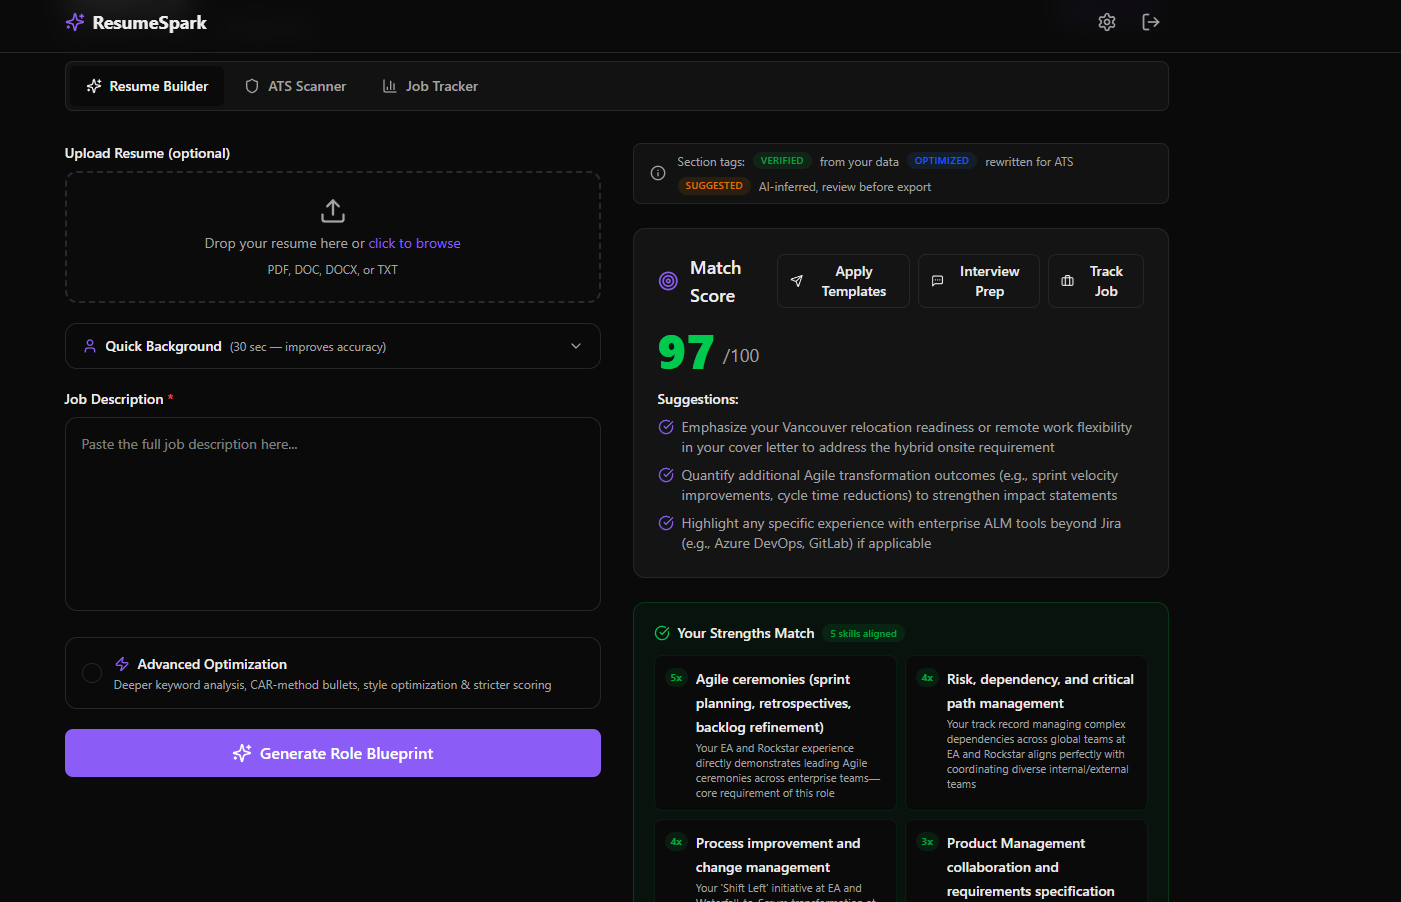Click the OPTIMIZED section tag badge
The width and height of the screenshot is (1401, 902).
942,161
